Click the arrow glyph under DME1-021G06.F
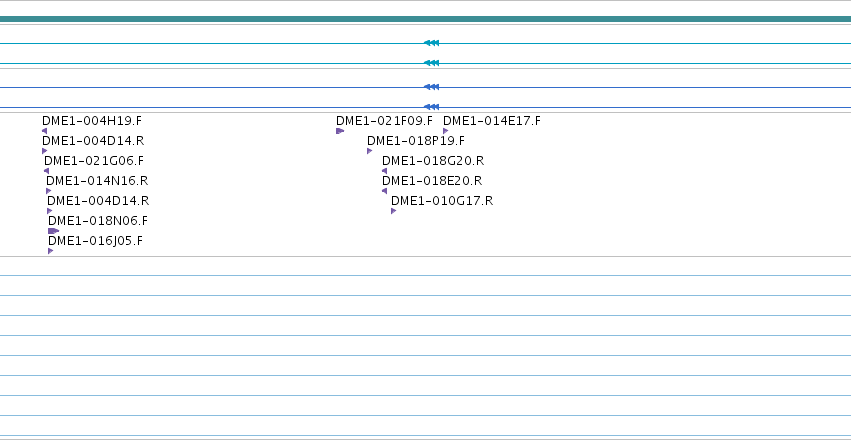Screen dimensions: 851x440 pyautogui.click(x=46, y=171)
